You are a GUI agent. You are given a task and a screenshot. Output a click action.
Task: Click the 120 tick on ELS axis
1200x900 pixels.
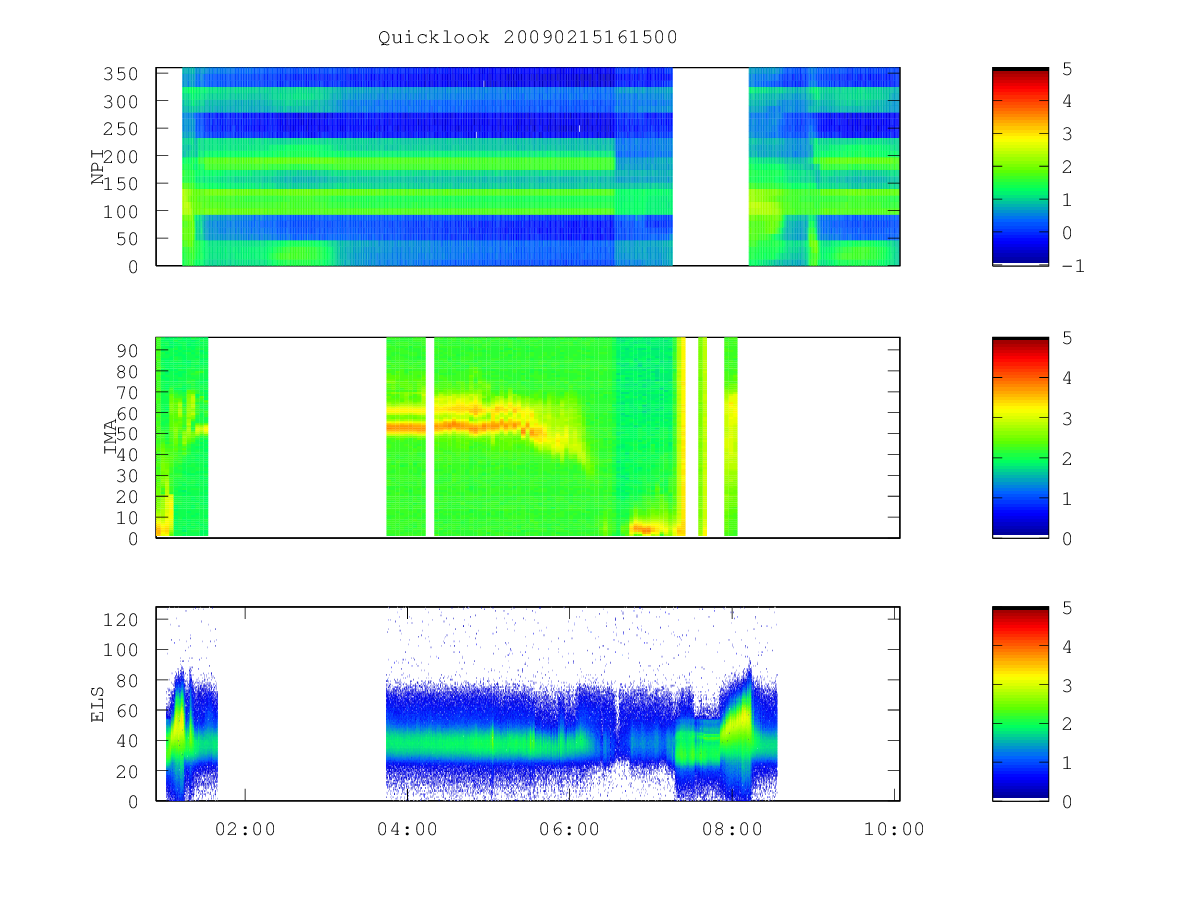[x=123, y=620]
